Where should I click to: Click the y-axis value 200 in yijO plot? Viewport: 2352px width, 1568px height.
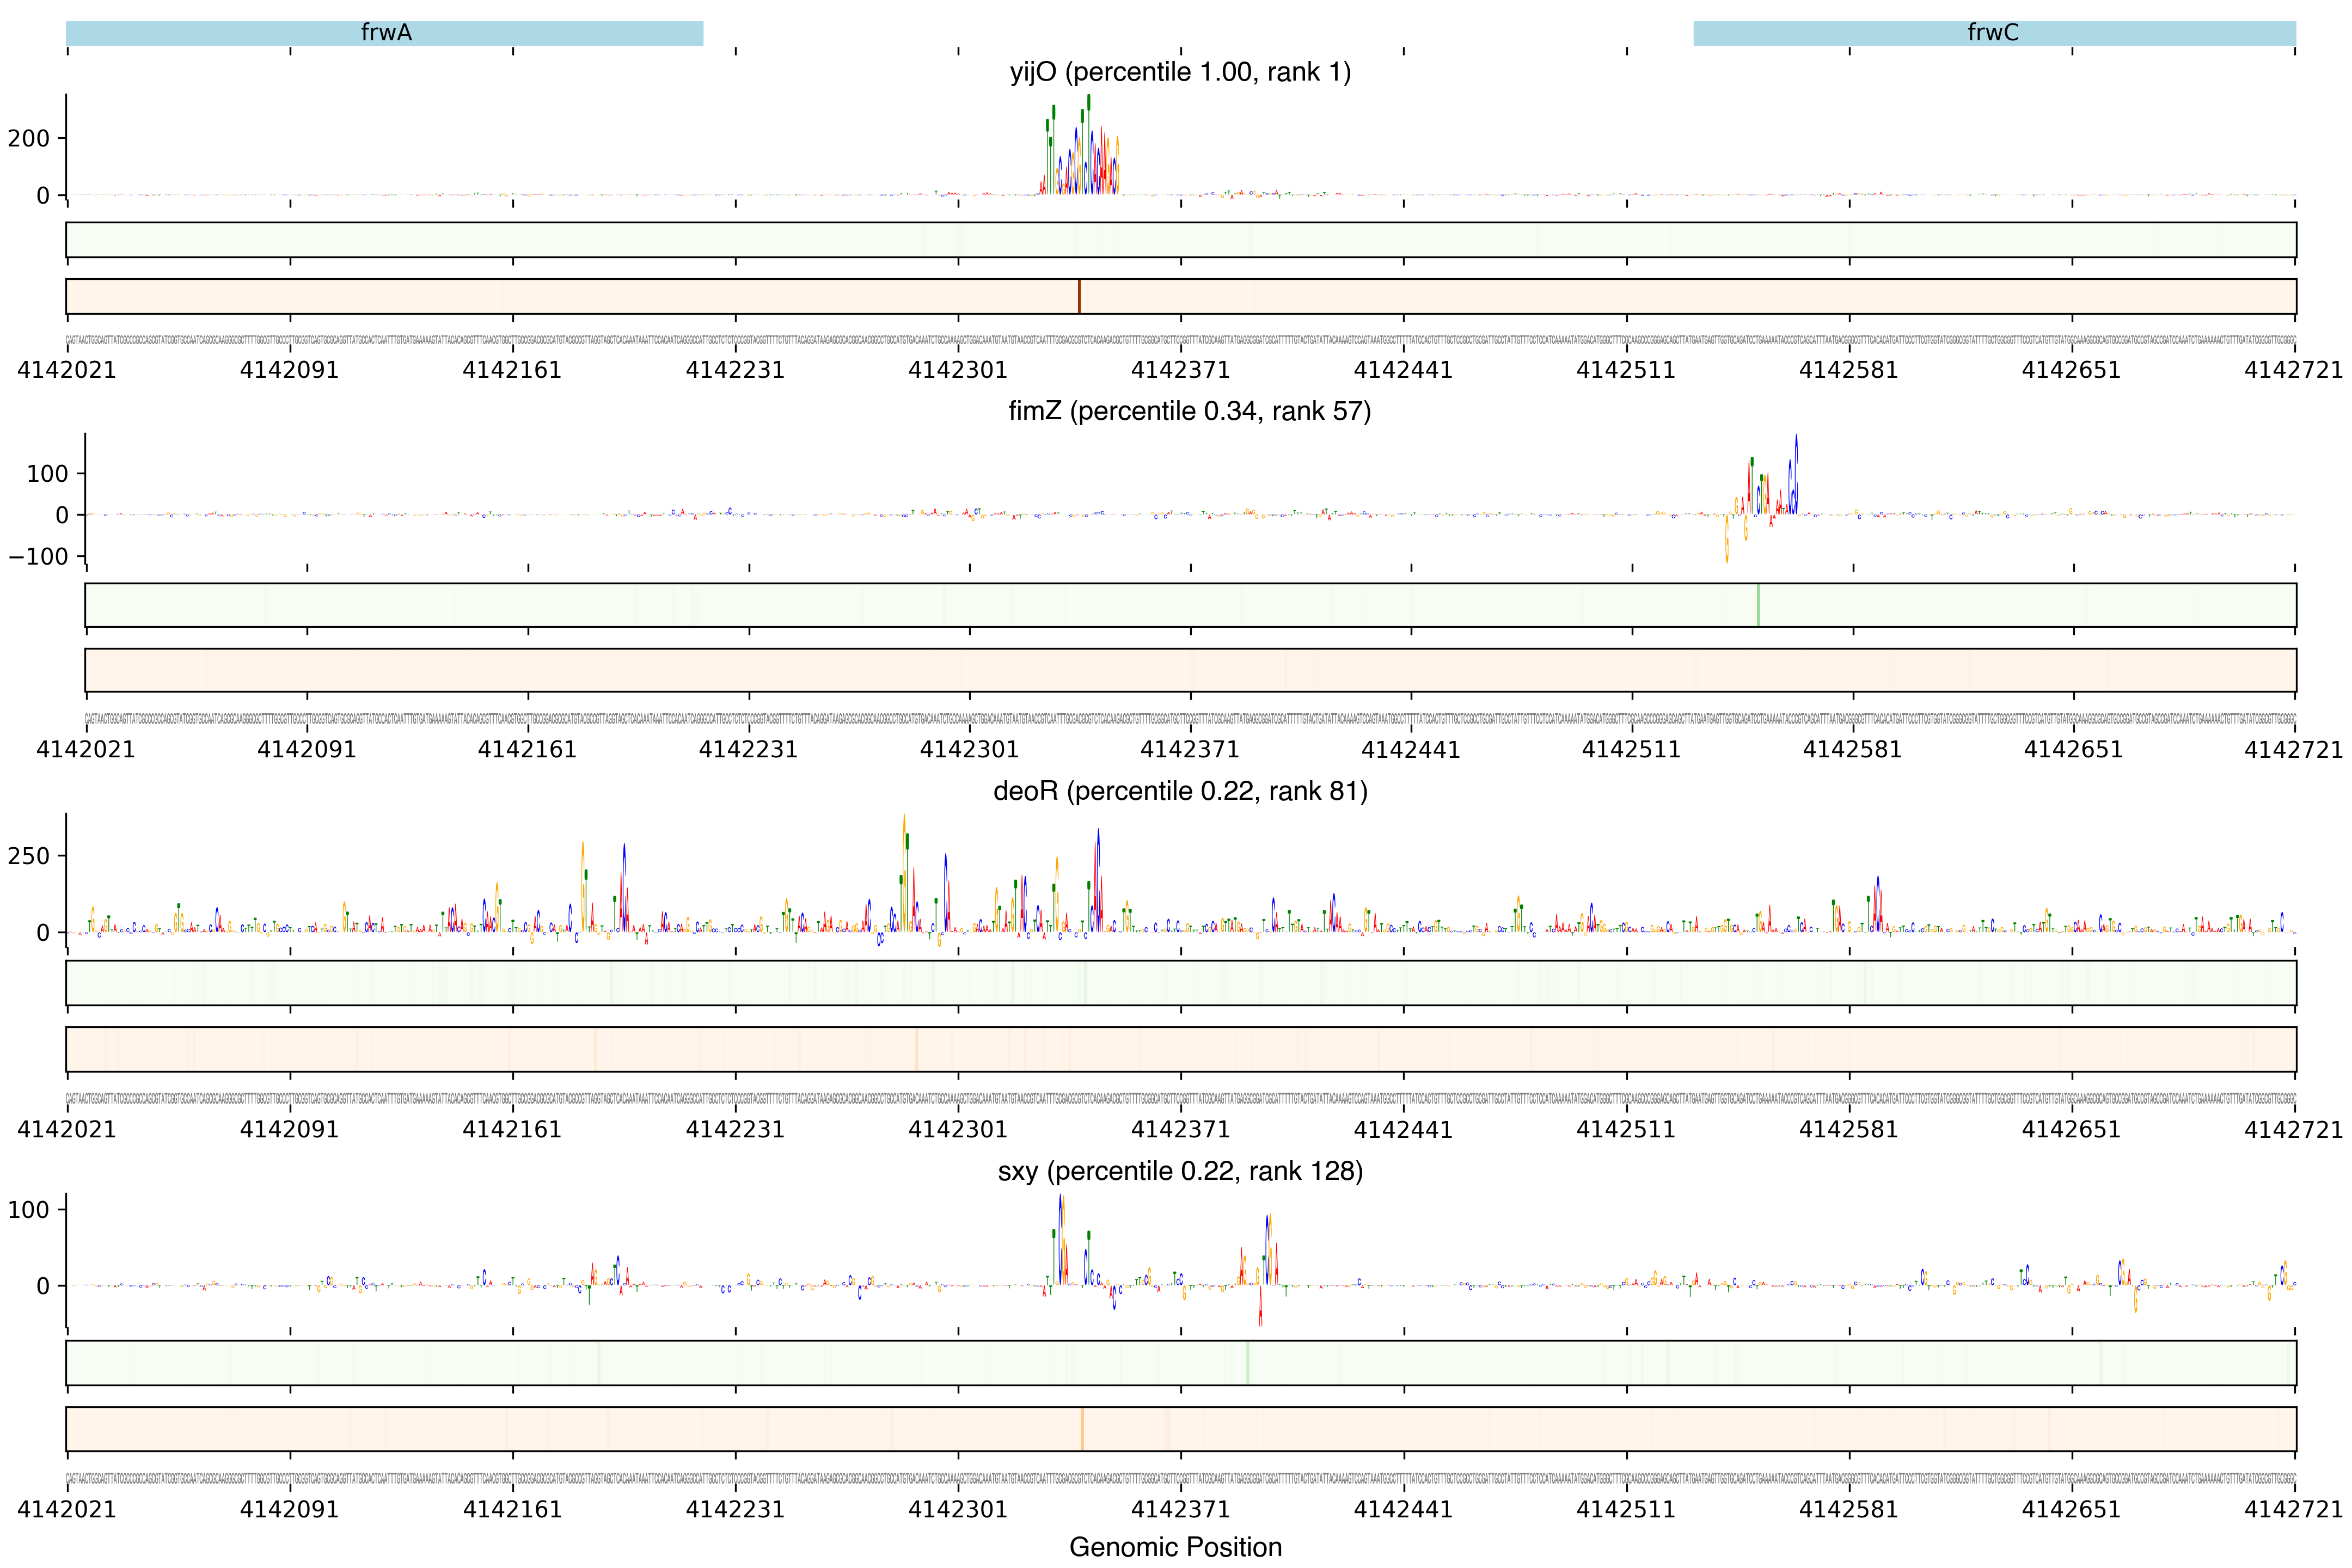click(x=29, y=138)
